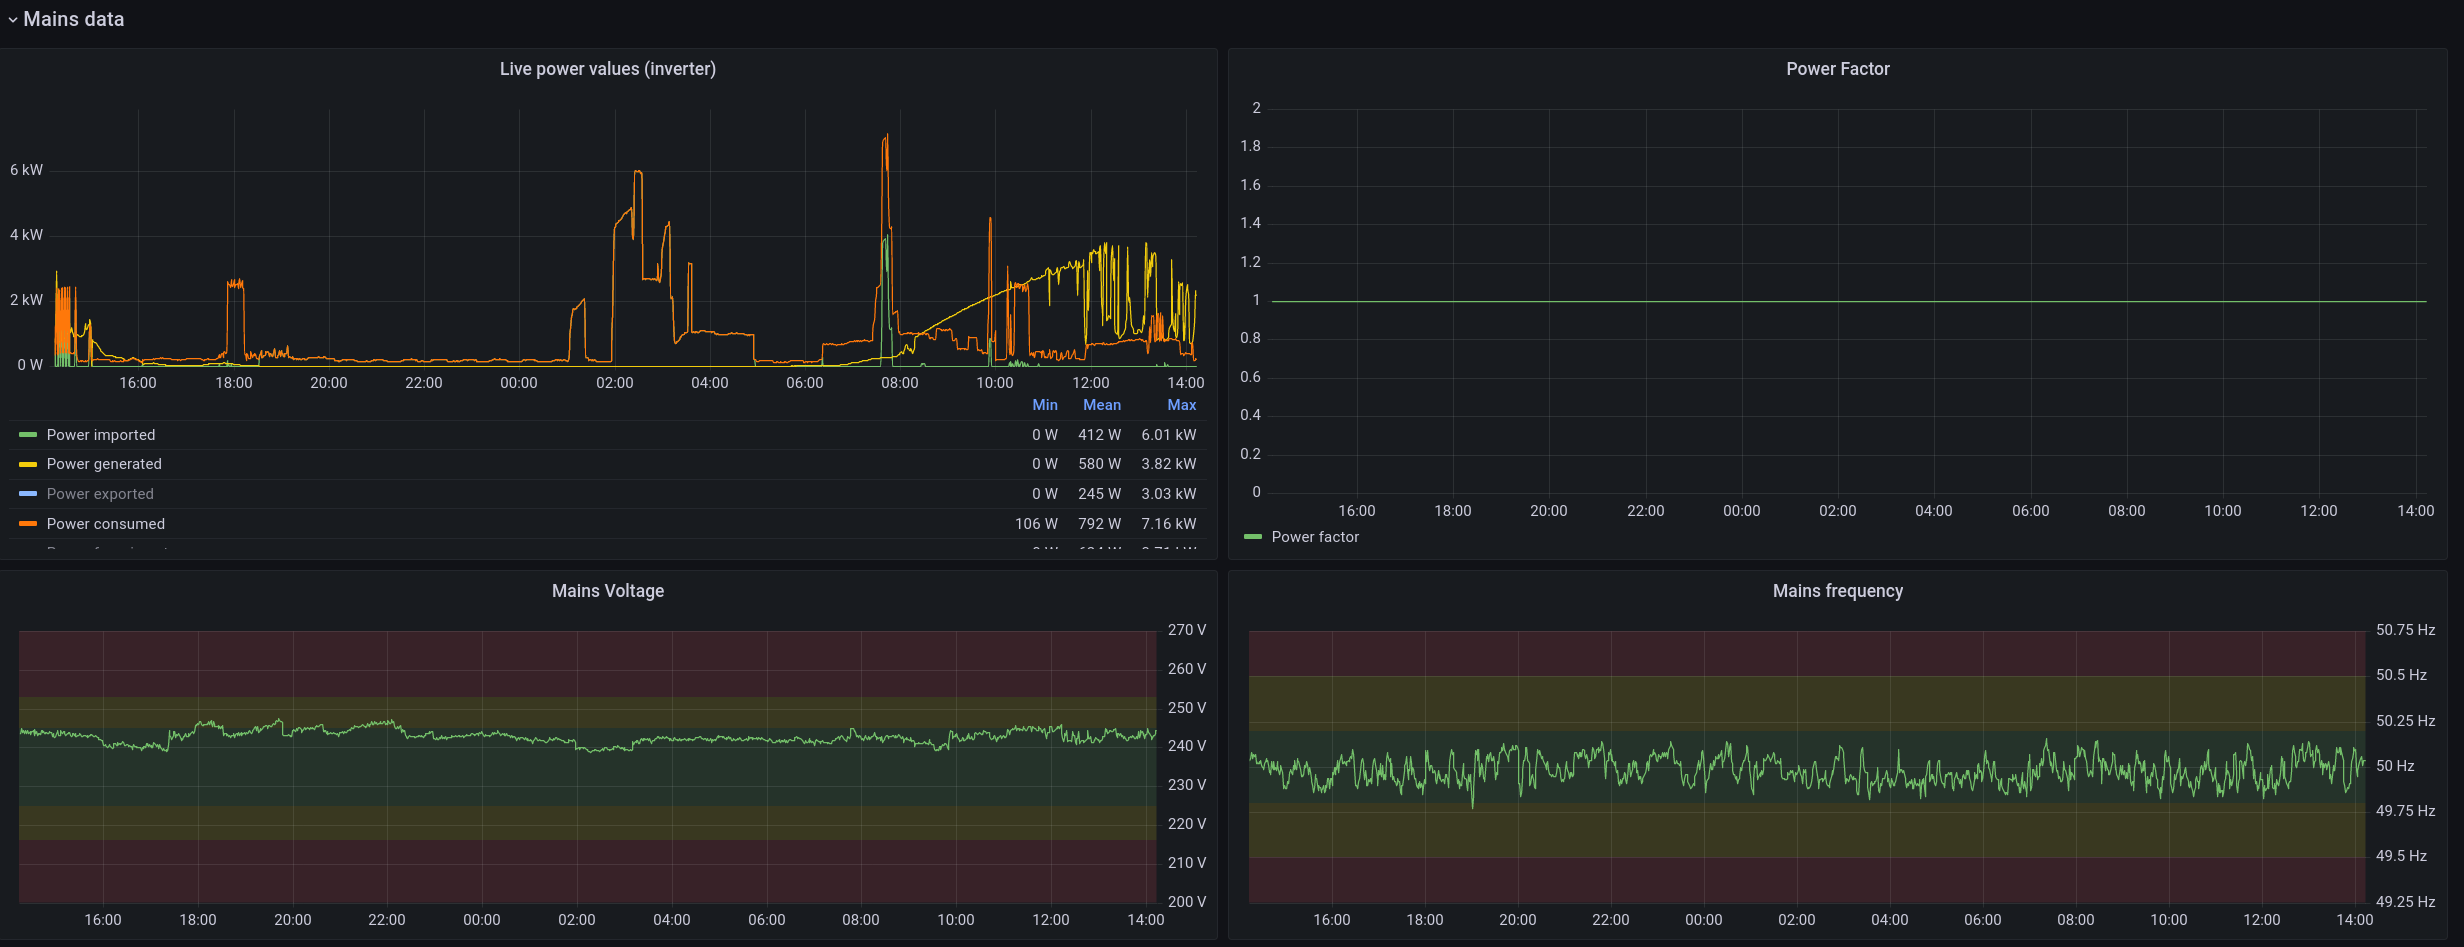Toggle the Power imported series visibility
Screen dimensions: 2464x947
click(101, 435)
